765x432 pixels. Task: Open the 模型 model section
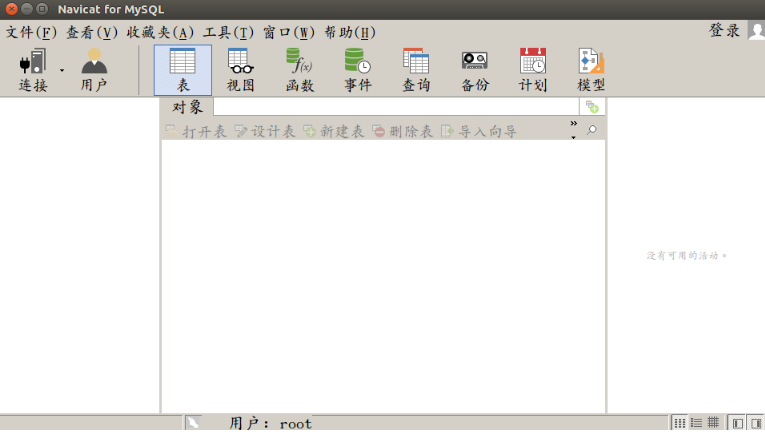pos(591,70)
